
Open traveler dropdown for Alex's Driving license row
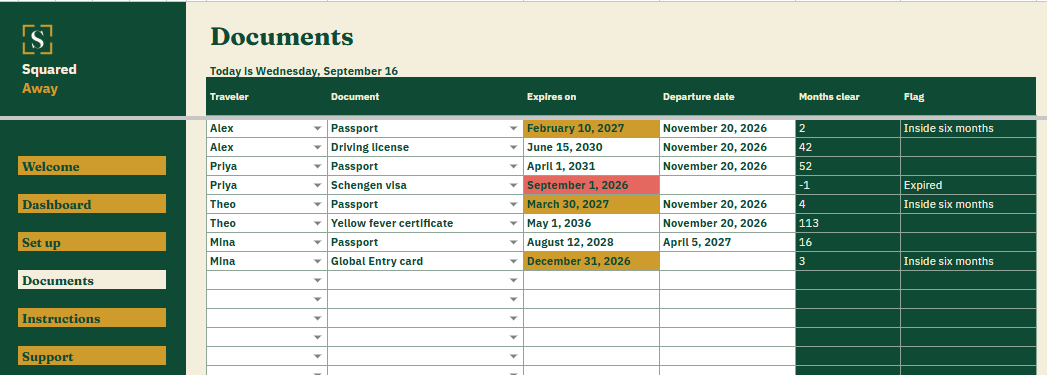pyautogui.click(x=318, y=147)
